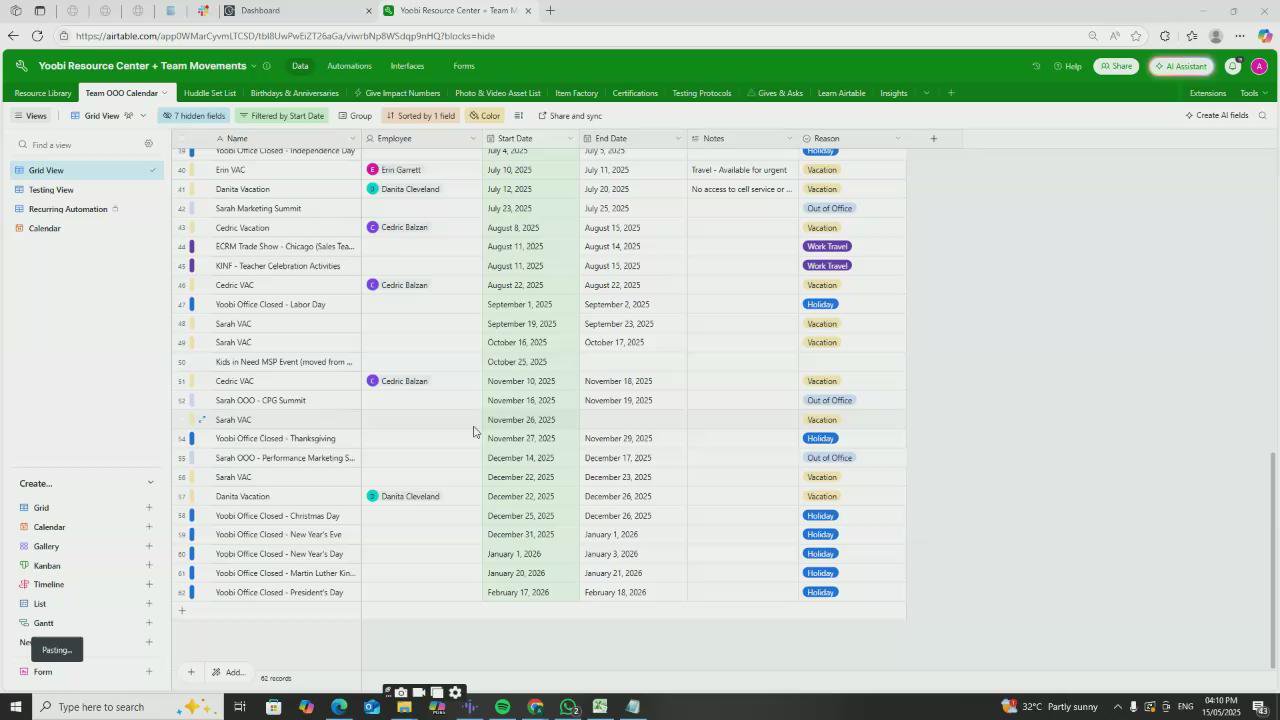Open Extensions panel

(1207, 93)
